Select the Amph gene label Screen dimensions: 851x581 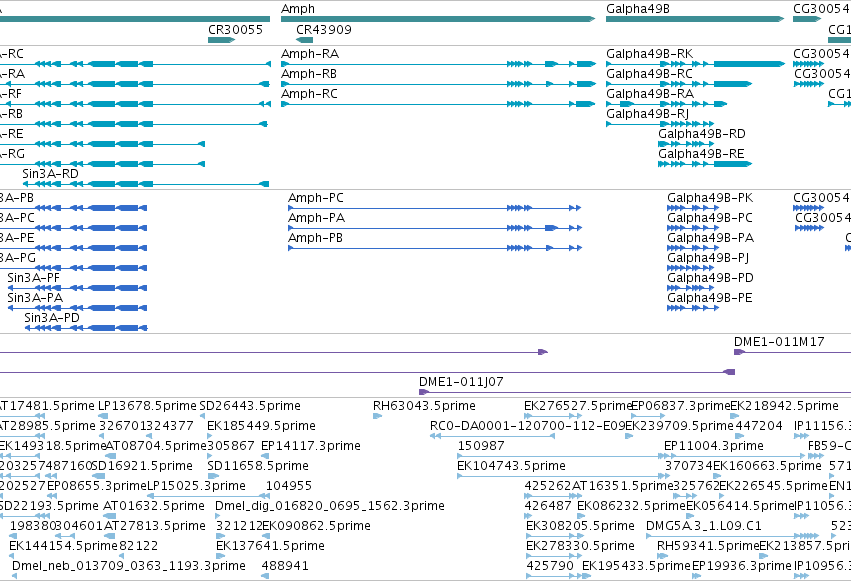pos(297,9)
